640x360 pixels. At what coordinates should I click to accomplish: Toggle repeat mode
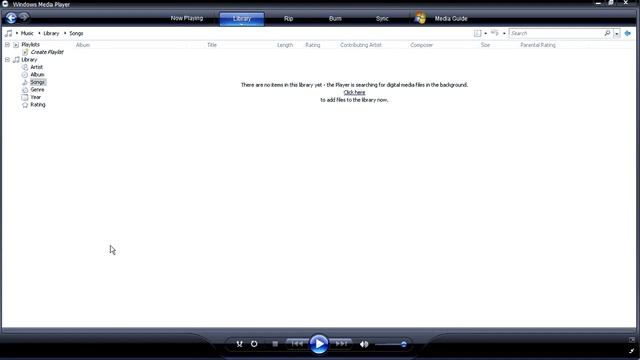click(254, 344)
